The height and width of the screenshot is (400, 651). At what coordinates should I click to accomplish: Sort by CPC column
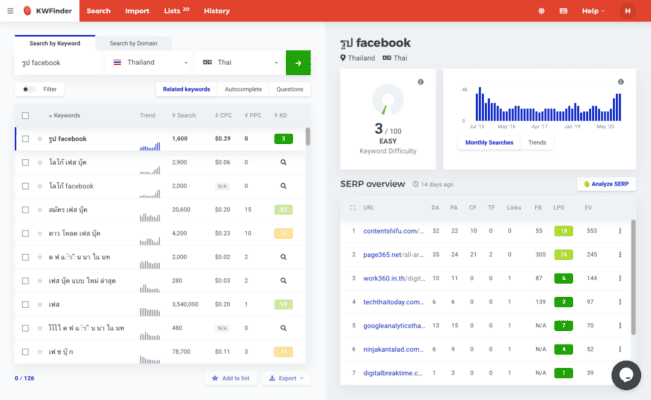[223, 115]
